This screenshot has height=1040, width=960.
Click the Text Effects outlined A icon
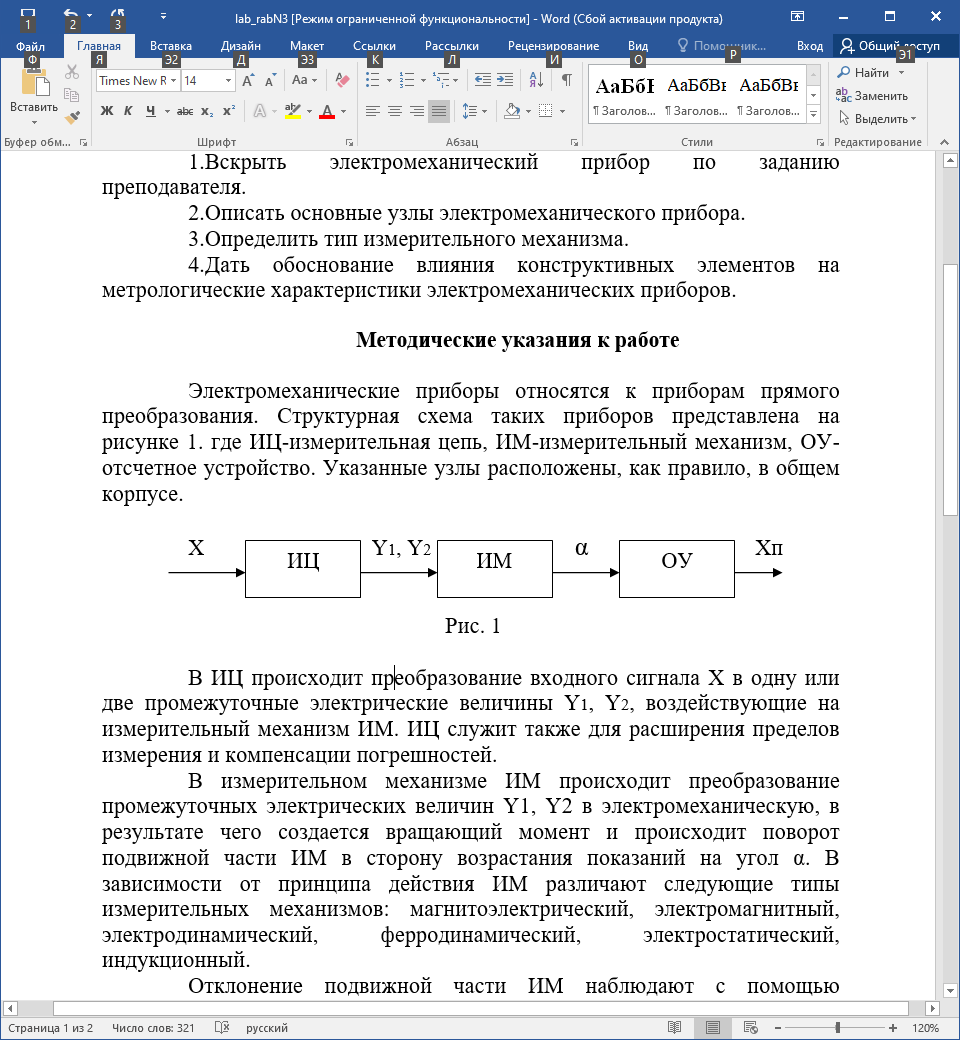[x=260, y=111]
